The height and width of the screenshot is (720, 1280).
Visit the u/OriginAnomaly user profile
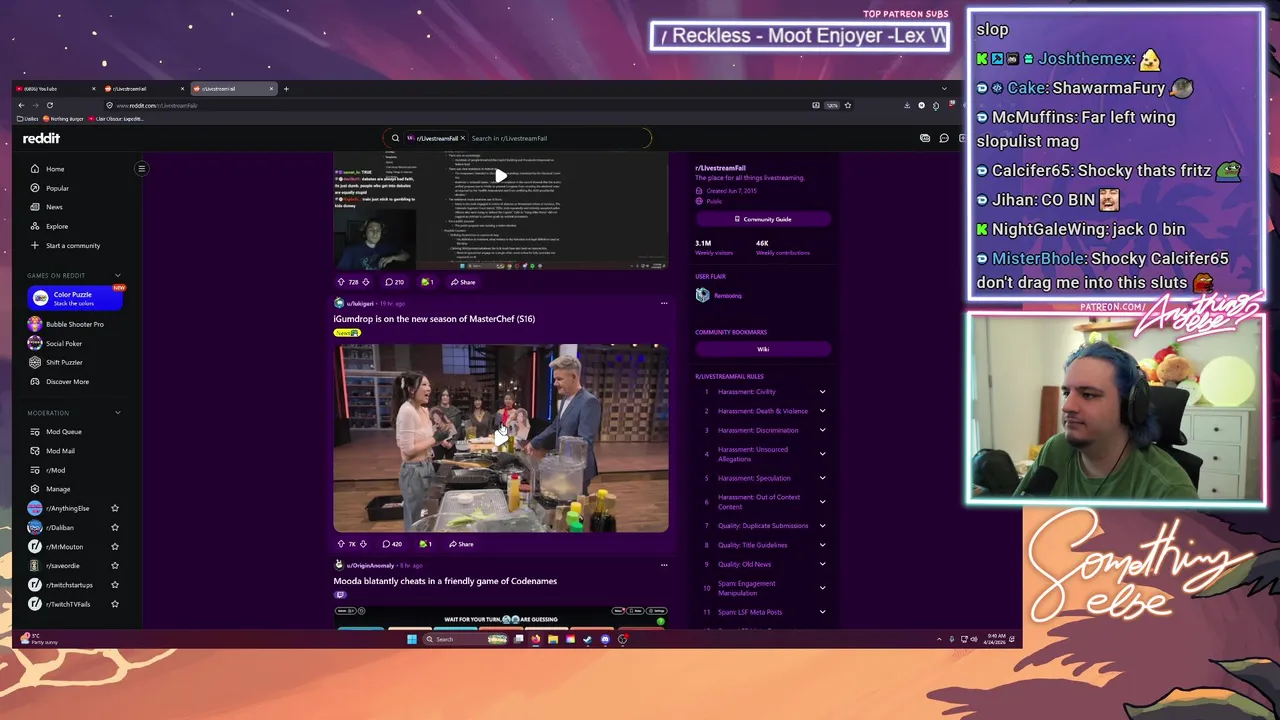370,565
